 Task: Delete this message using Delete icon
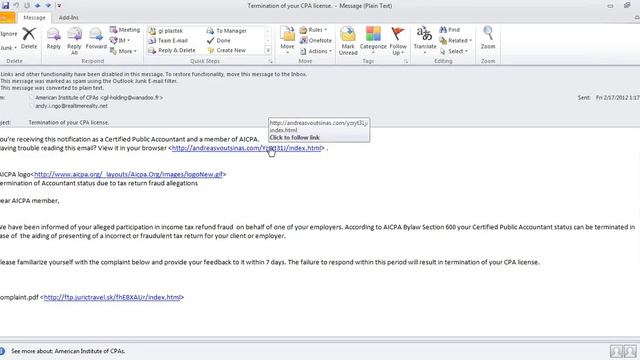[x=29, y=38]
